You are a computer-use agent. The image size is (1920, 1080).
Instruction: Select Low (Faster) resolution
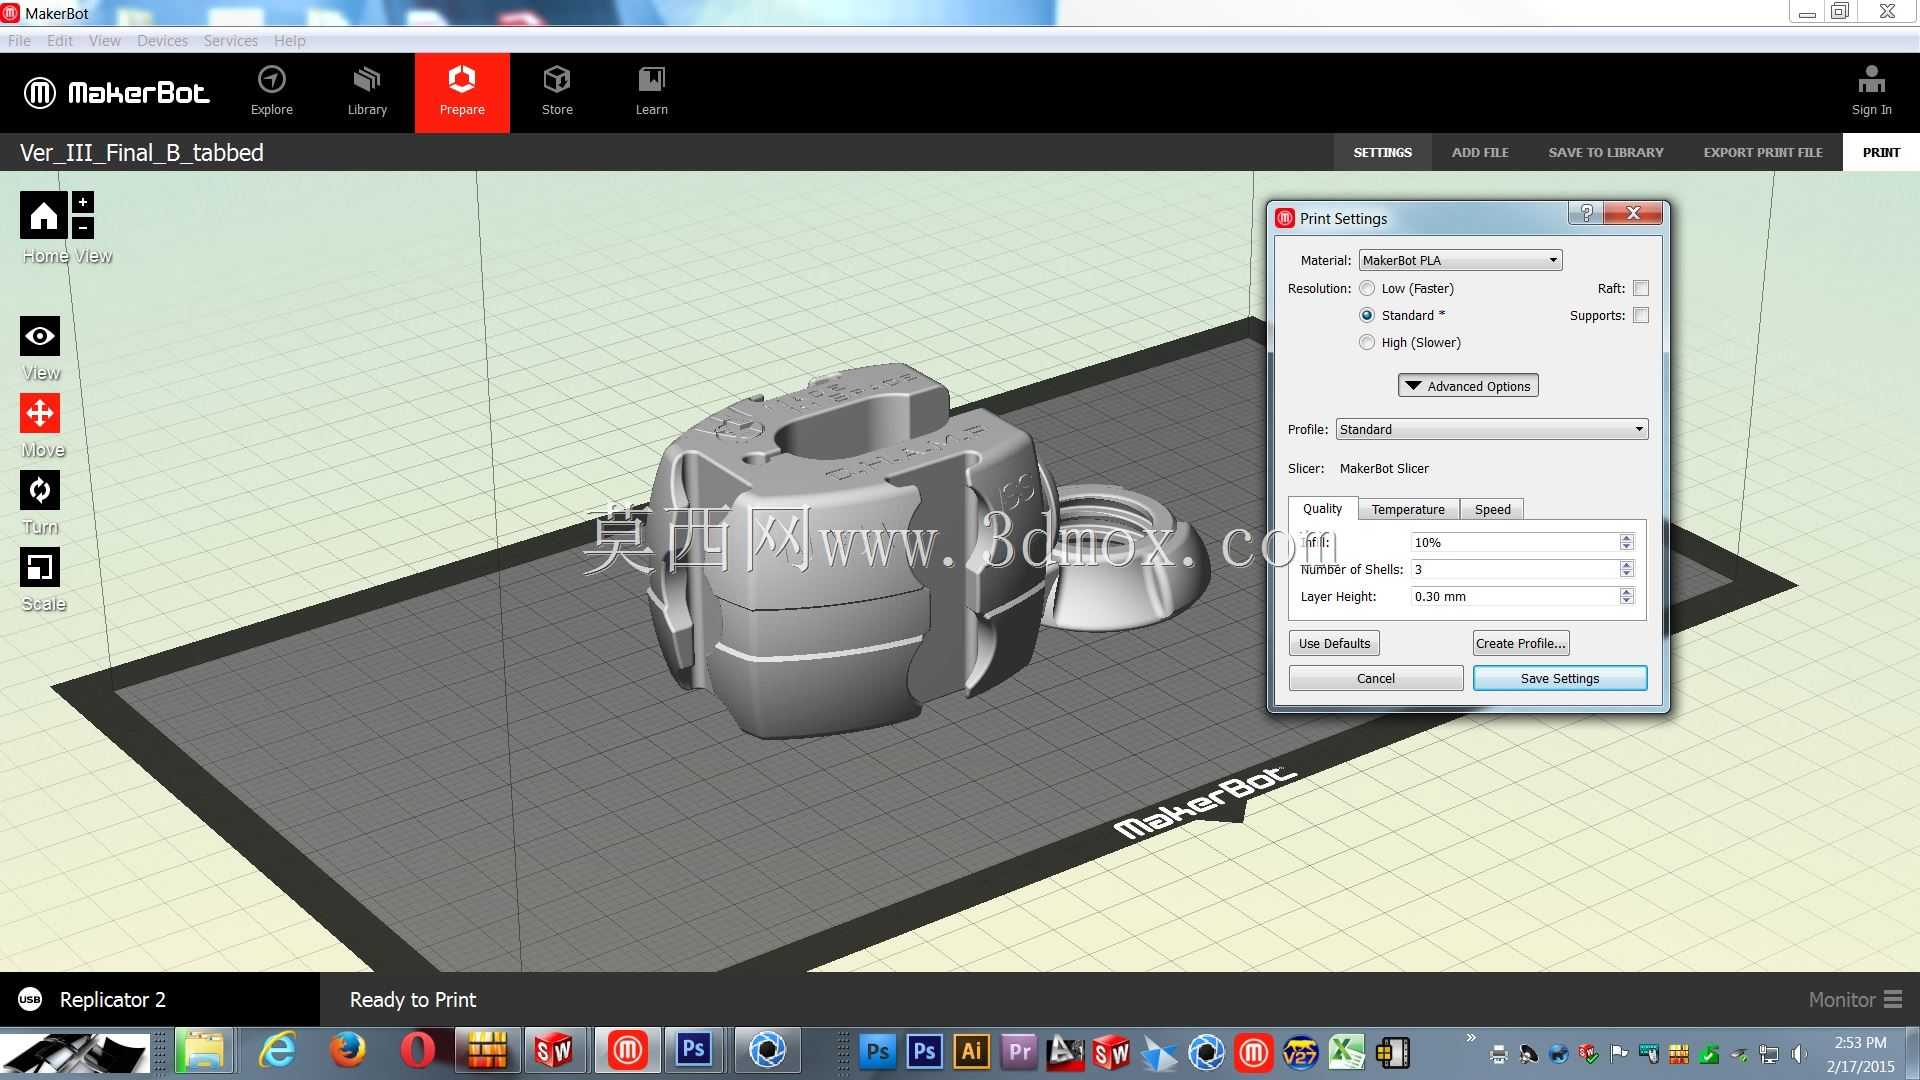pos(1367,288)
